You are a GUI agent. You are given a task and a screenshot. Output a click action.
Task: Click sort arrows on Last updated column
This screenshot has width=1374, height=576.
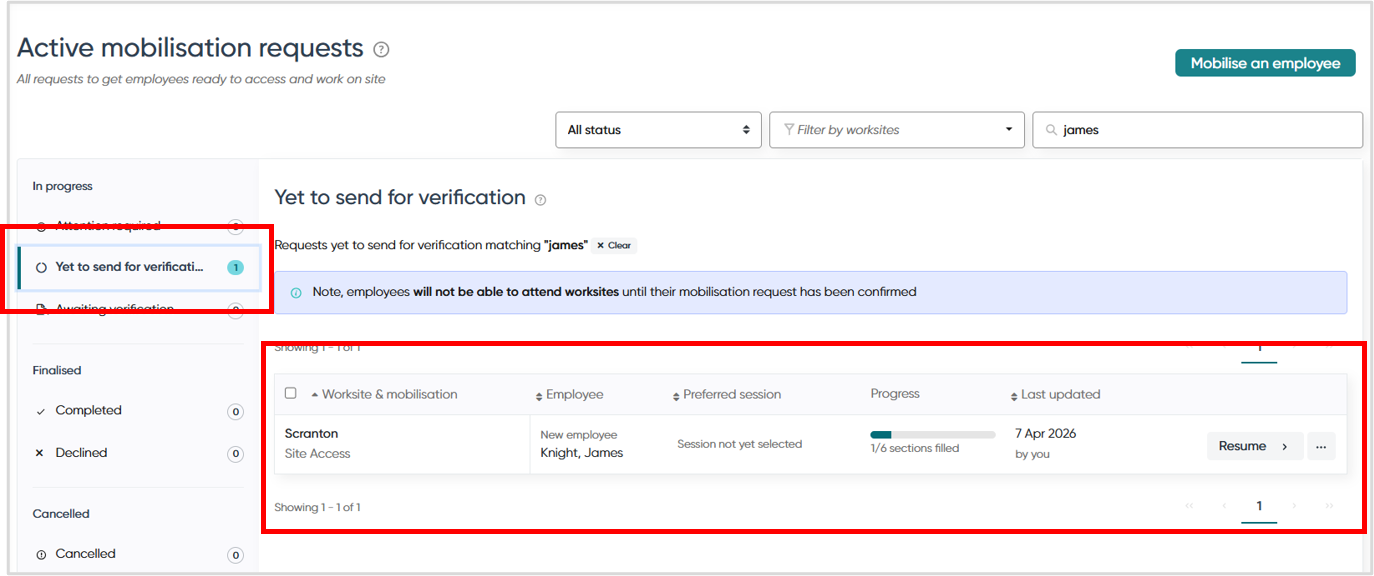coord(1014,396)
